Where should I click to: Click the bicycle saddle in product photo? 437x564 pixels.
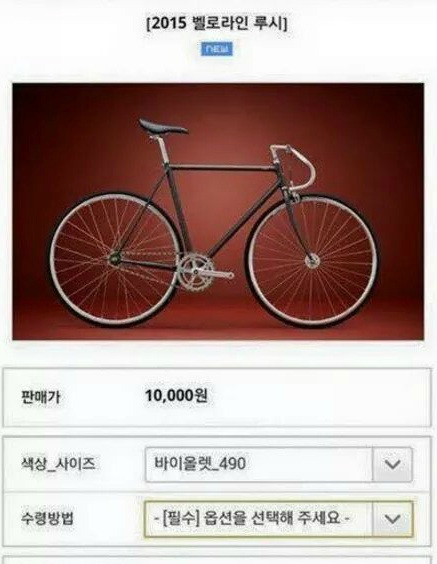point(163,127)
